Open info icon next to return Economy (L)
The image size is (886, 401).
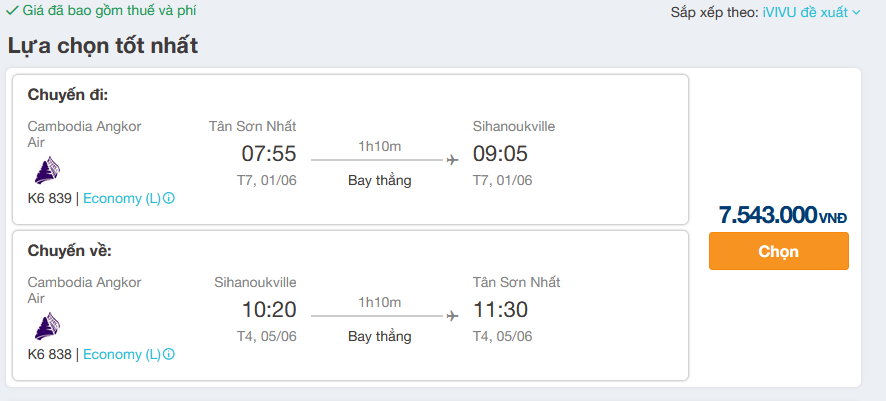click(168, 355)
